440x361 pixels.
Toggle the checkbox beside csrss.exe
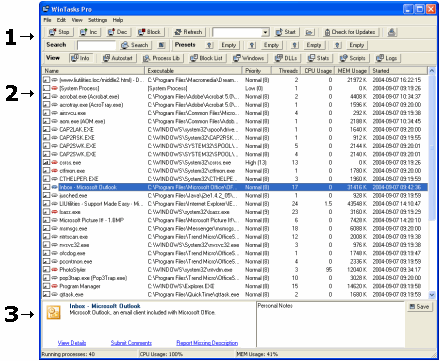point(46,163)
